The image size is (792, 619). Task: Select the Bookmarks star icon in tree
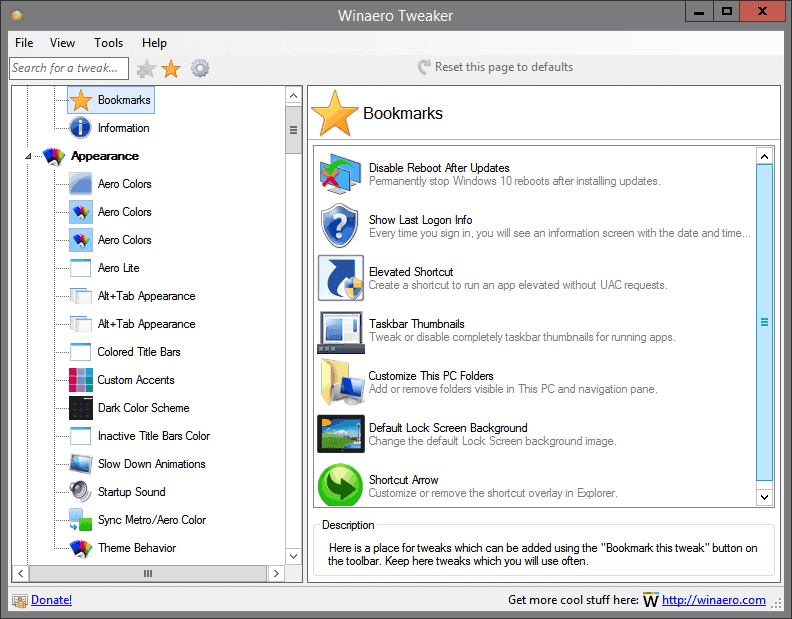coord(81,100)
